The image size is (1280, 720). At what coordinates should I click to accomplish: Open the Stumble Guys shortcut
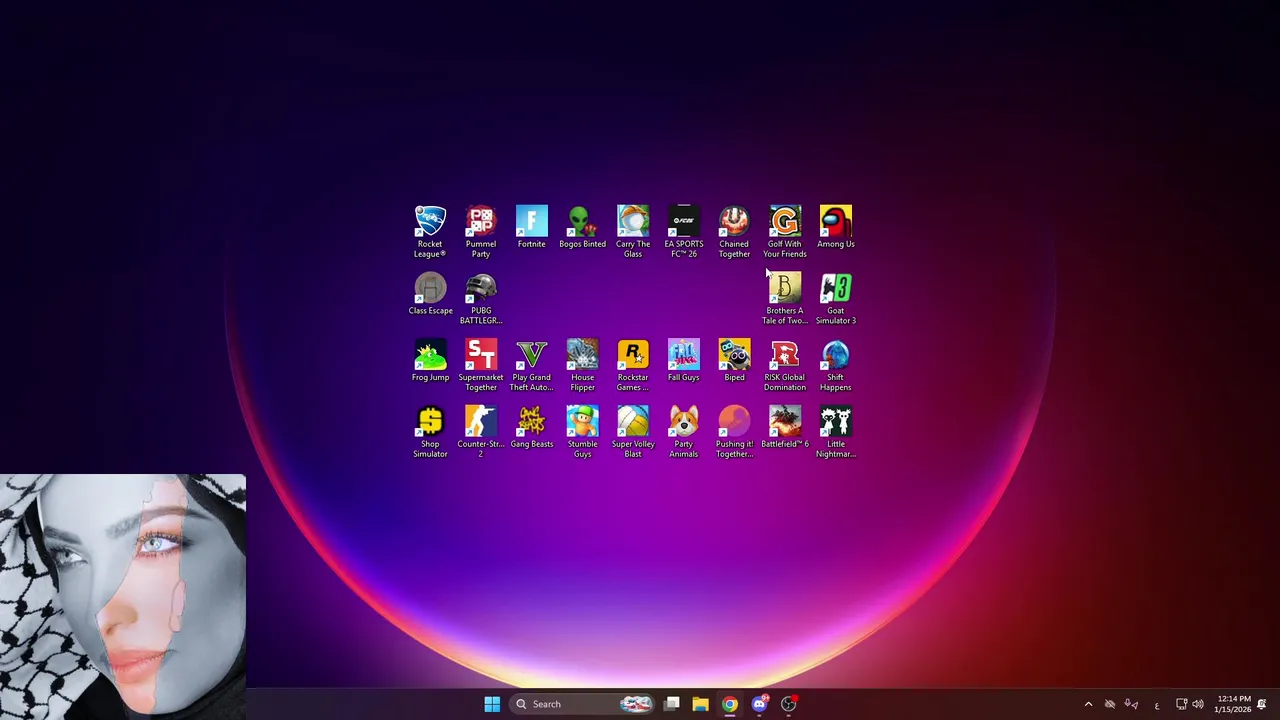coord(582,432)
